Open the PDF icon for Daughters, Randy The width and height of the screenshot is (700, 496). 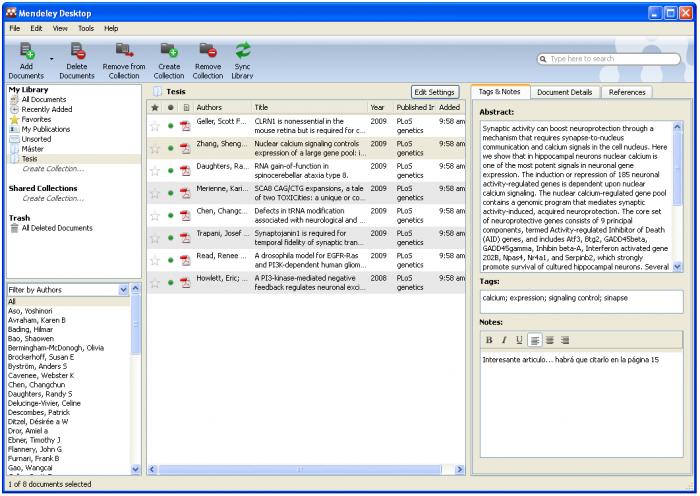pyautogui.click(x=185, y=171)
